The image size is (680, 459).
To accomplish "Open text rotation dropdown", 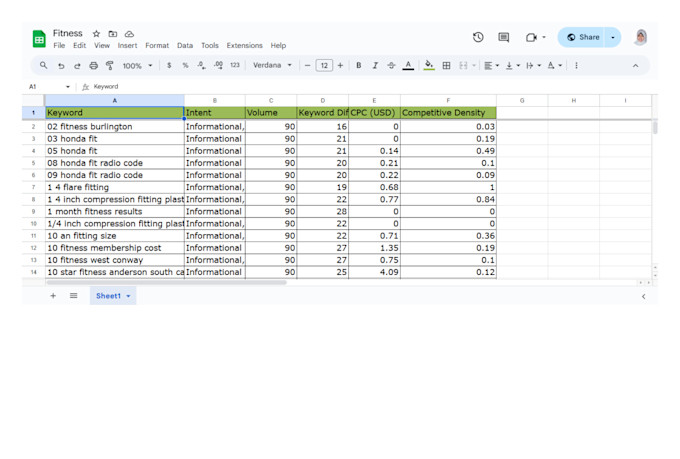I will point(554,66).
